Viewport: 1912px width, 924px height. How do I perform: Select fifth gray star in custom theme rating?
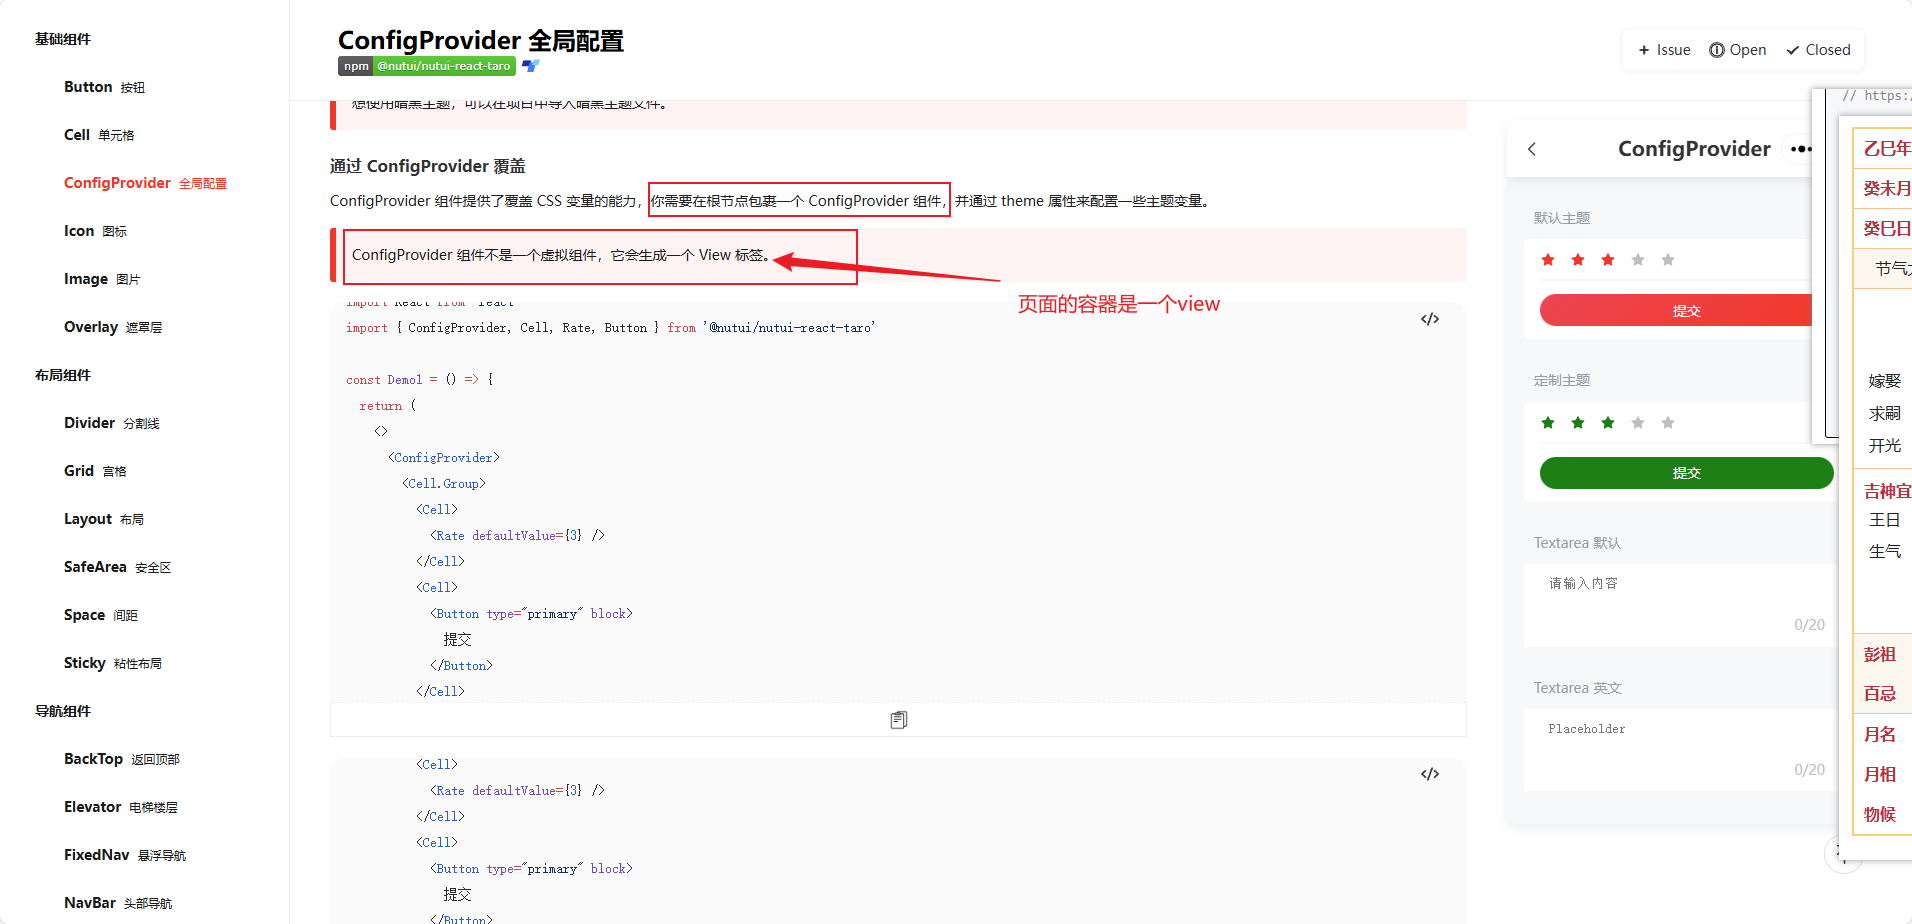(x=1668, y=423)
